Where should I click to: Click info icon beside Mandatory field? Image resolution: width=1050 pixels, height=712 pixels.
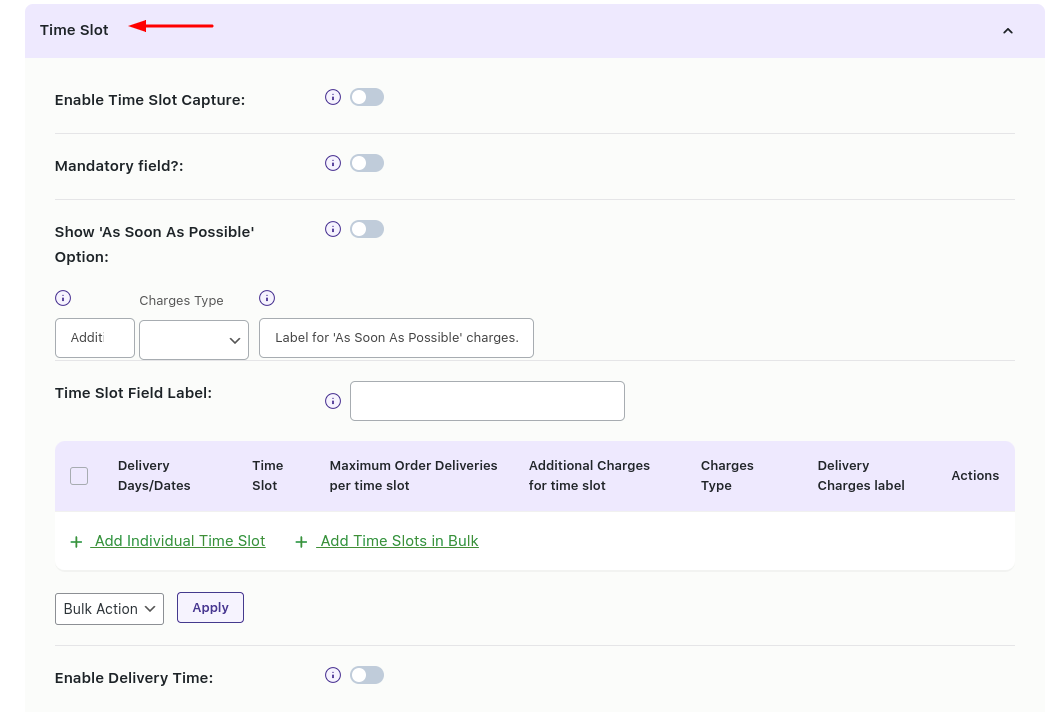click(333, 163)
